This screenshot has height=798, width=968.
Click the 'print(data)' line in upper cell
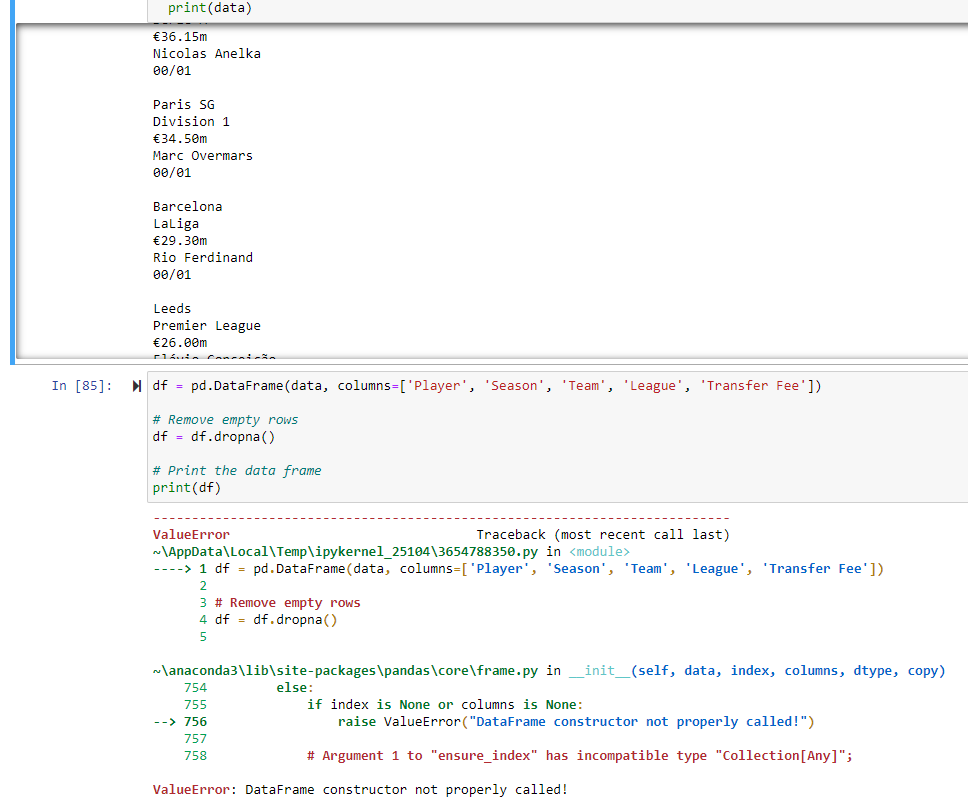(210, 8)
